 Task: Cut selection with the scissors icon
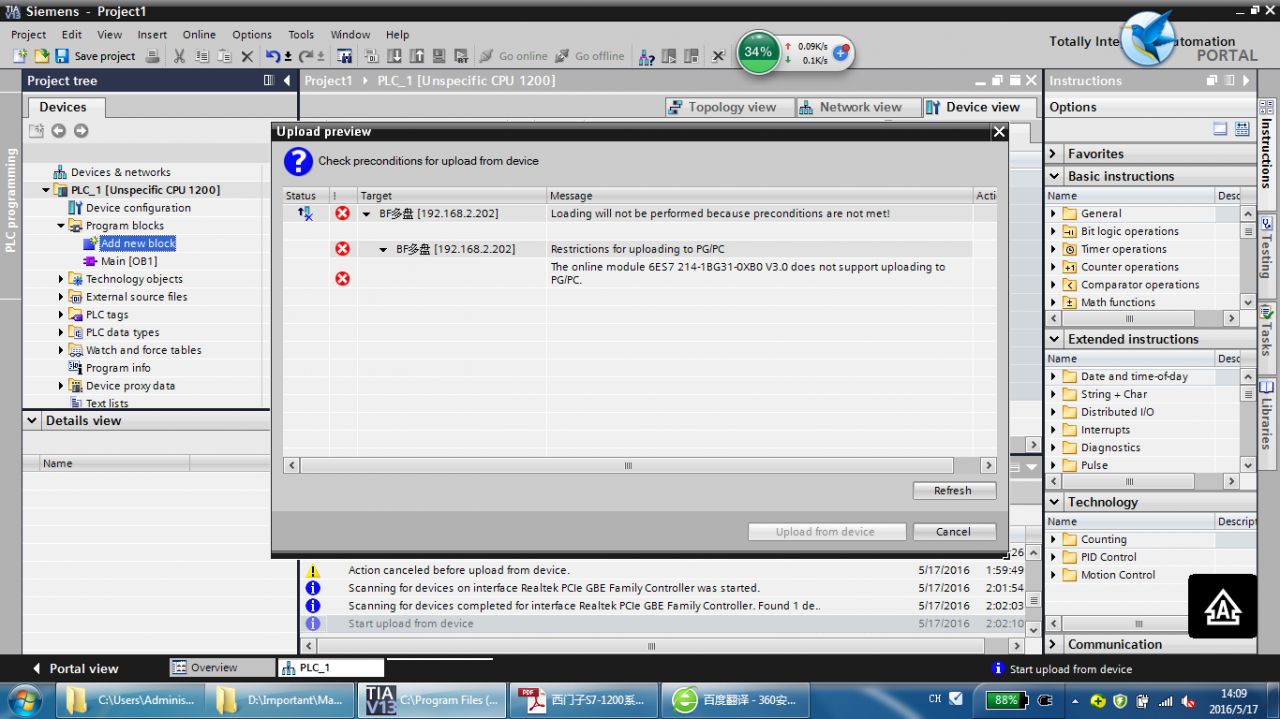[179, 56]
